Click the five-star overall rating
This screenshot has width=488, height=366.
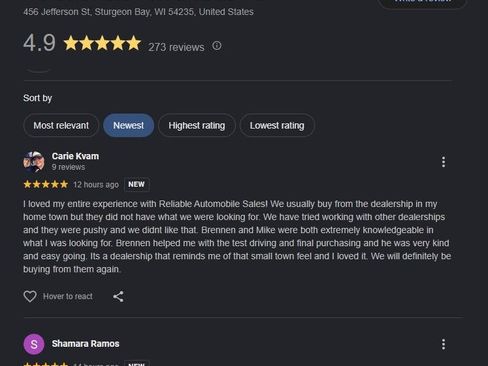(x=102, y=43)
